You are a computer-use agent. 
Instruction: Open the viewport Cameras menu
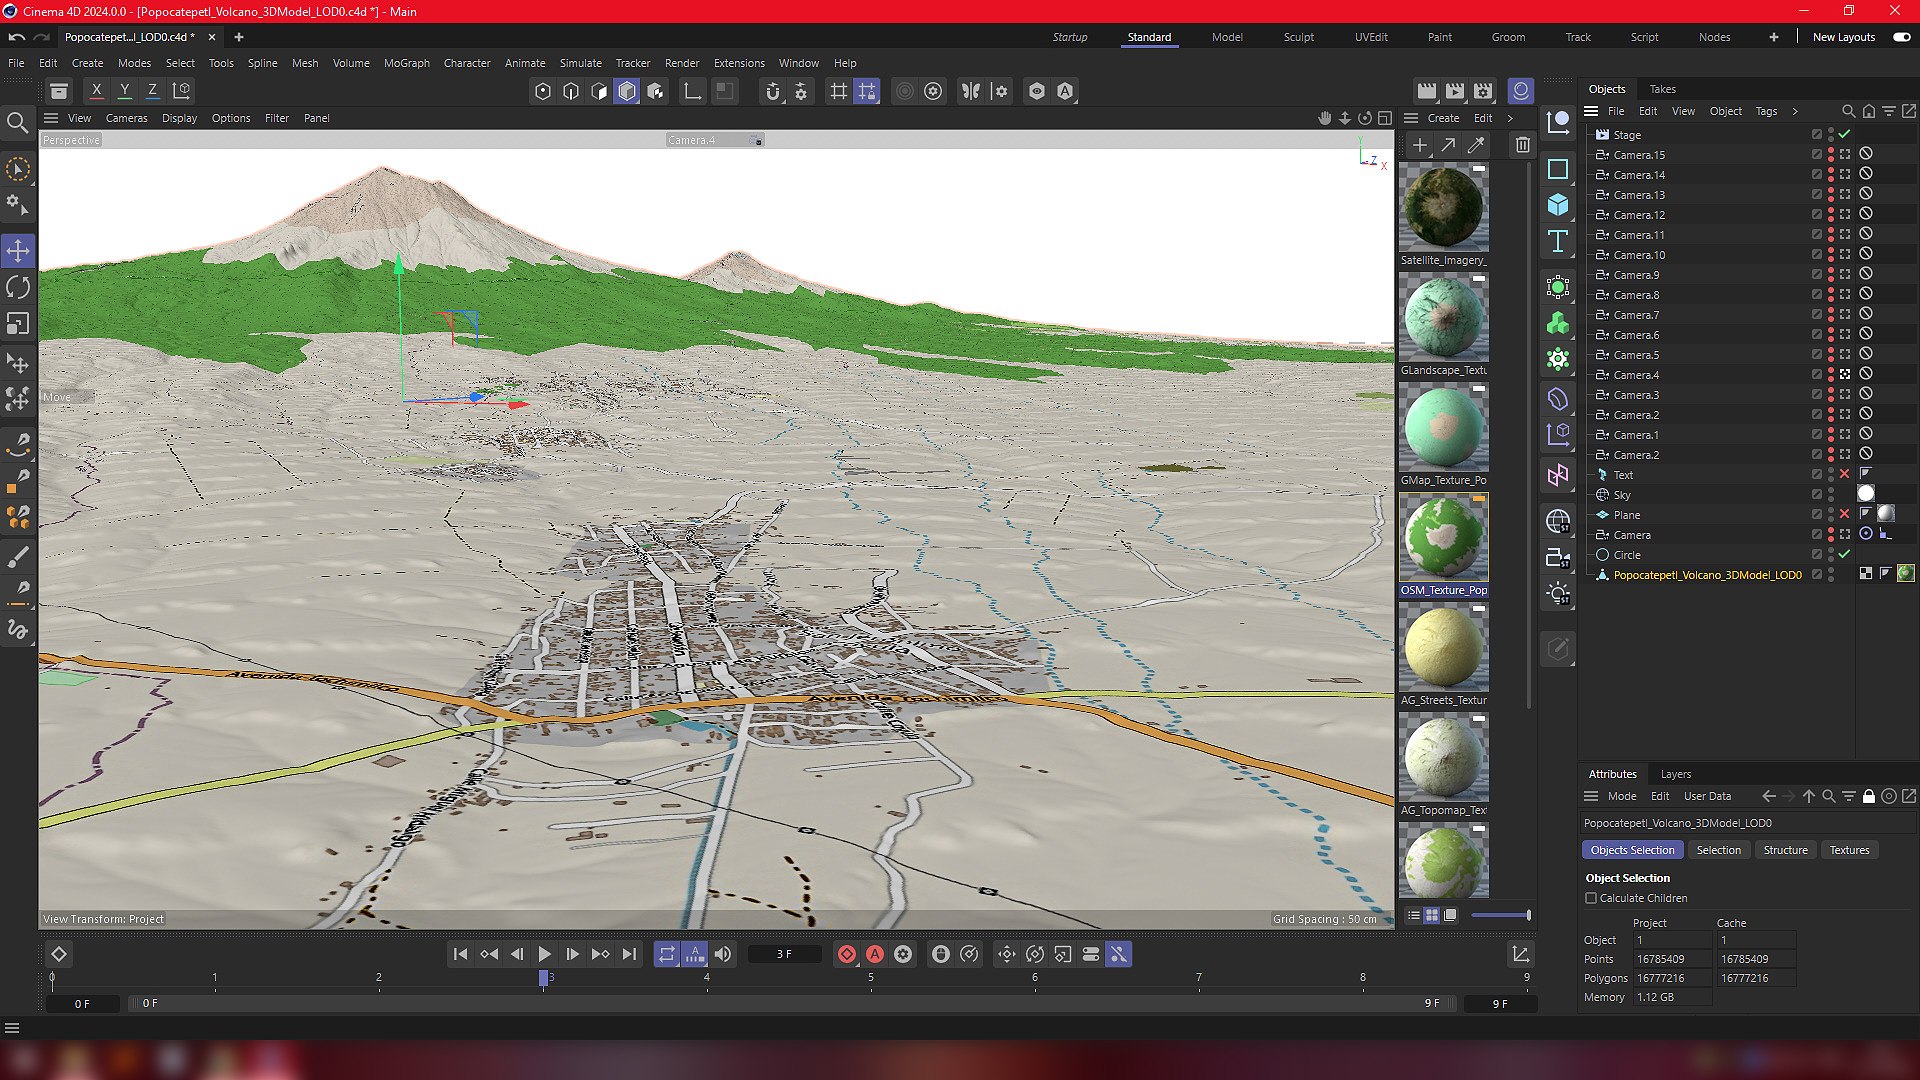[127, 118]
